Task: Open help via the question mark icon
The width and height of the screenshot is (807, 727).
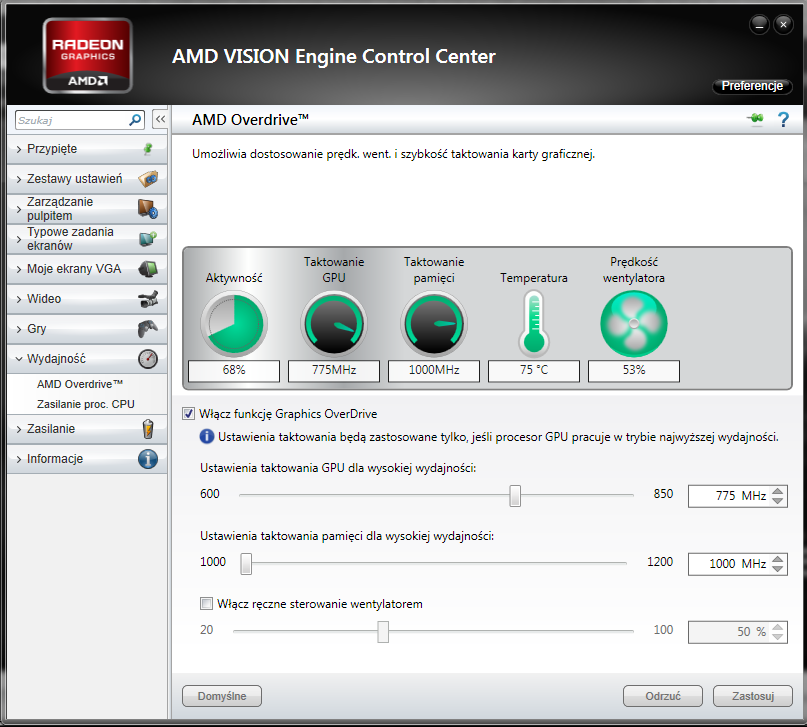Action: click(783, 120)
